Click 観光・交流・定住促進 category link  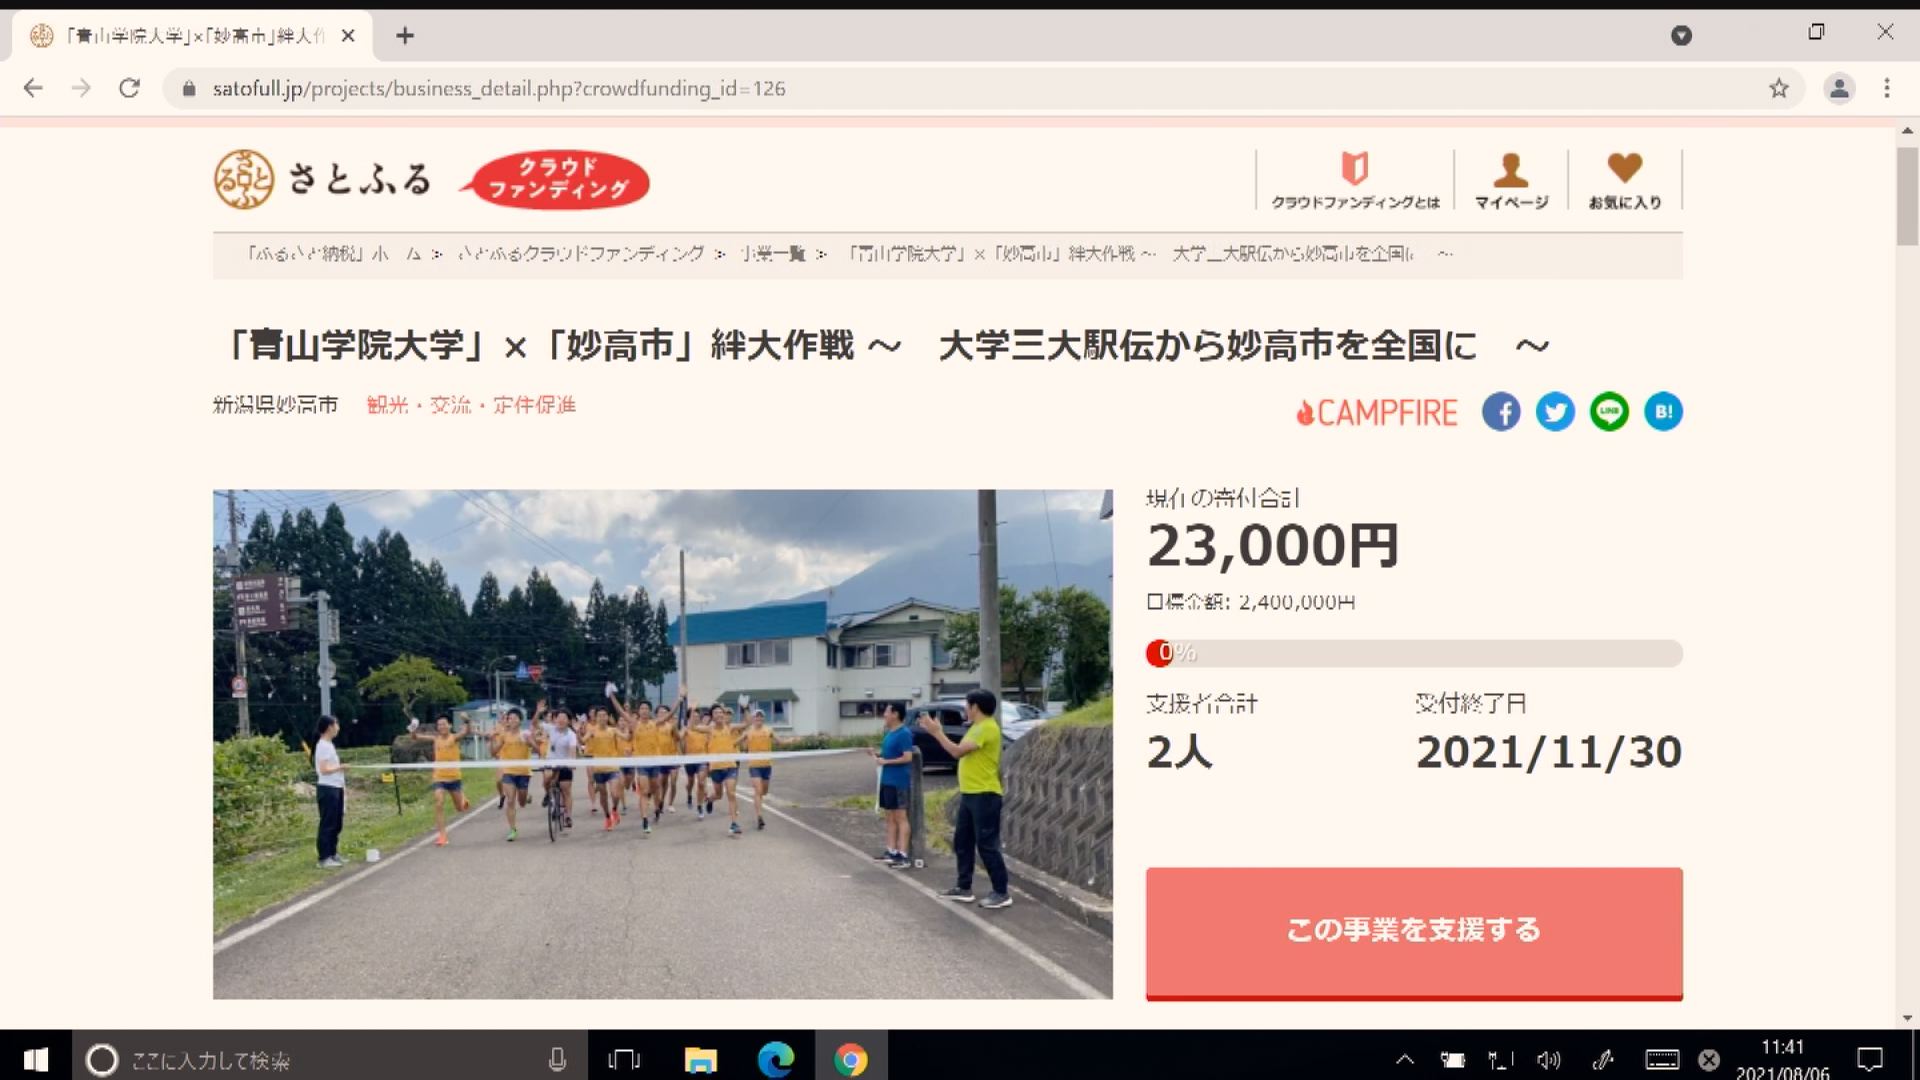[471, 405]
